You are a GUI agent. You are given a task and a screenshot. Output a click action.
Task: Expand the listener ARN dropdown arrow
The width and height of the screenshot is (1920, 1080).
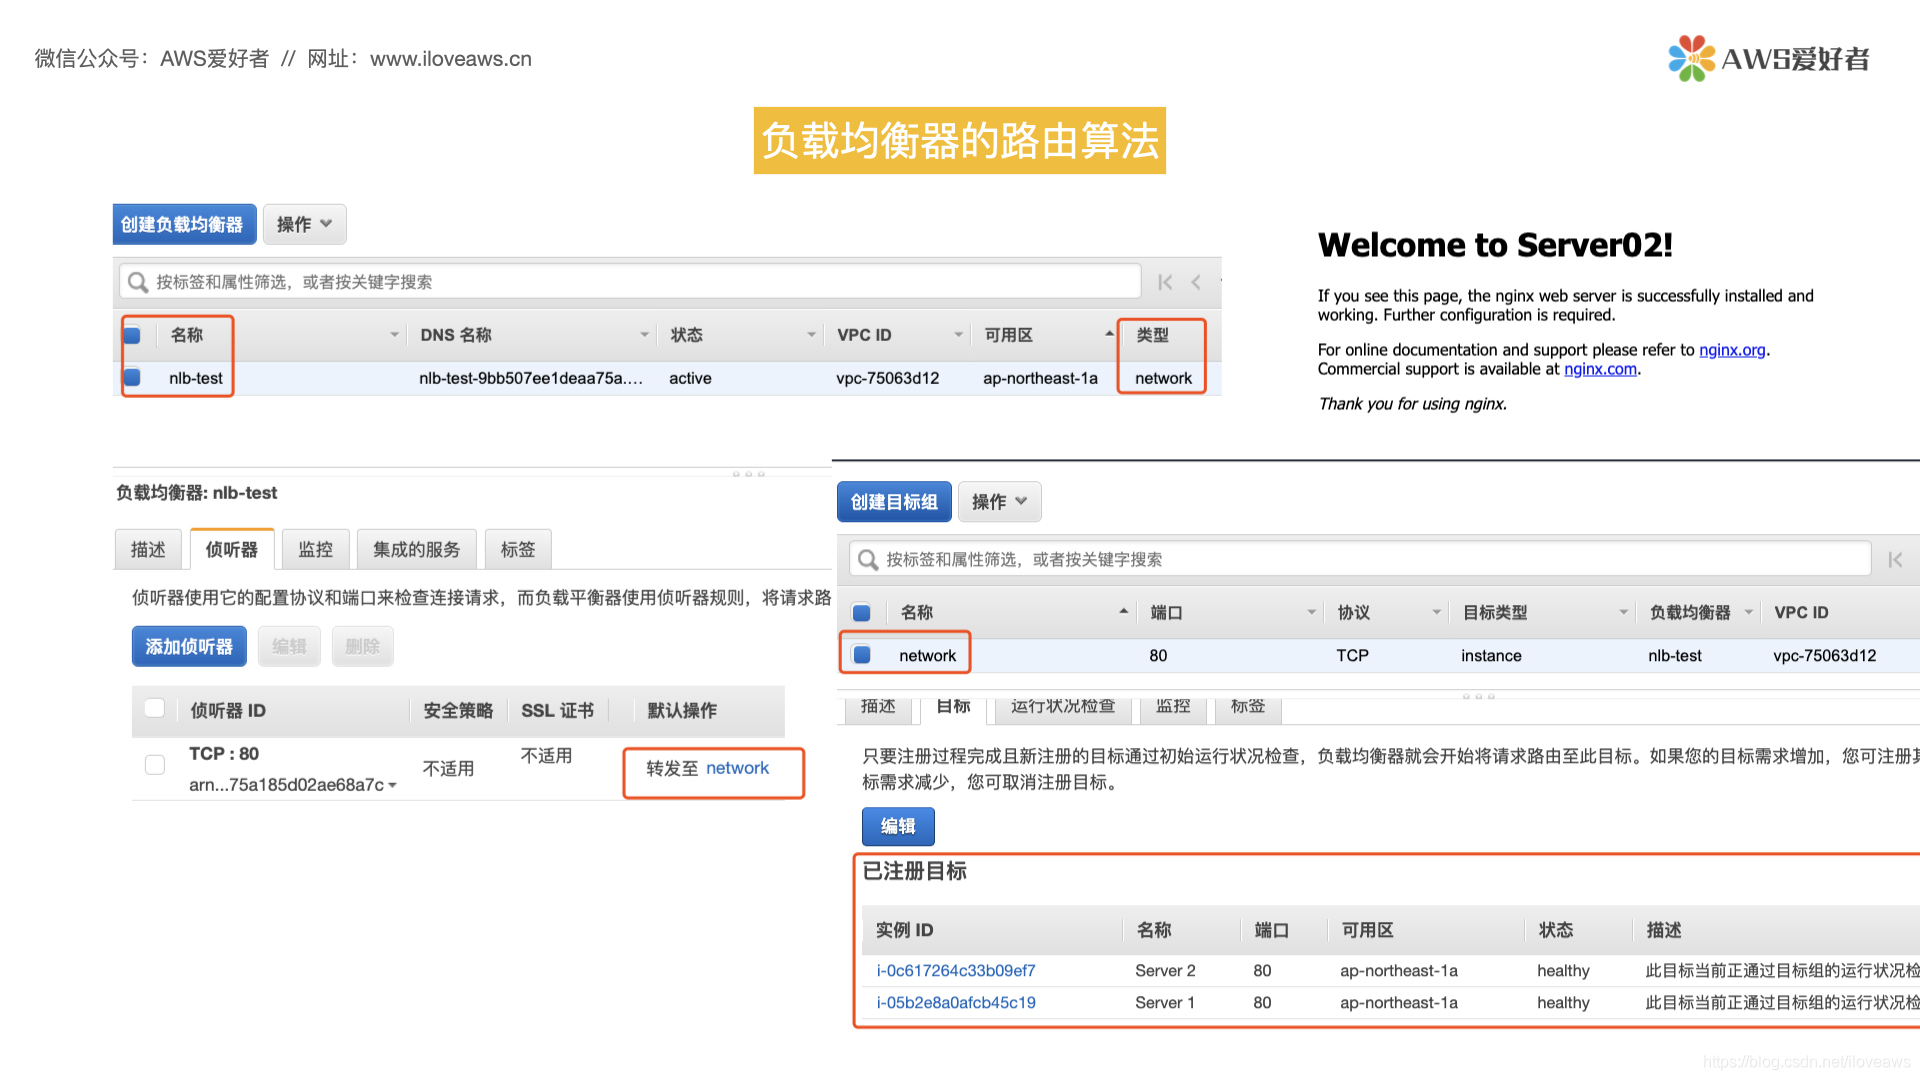(393, 786)
